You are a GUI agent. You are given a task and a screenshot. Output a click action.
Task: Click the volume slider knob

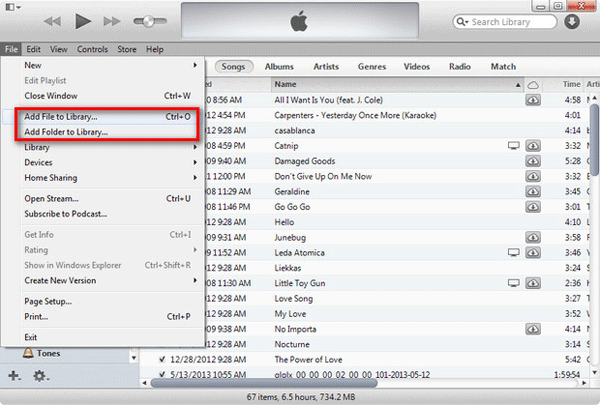click(x=148, y=21)
